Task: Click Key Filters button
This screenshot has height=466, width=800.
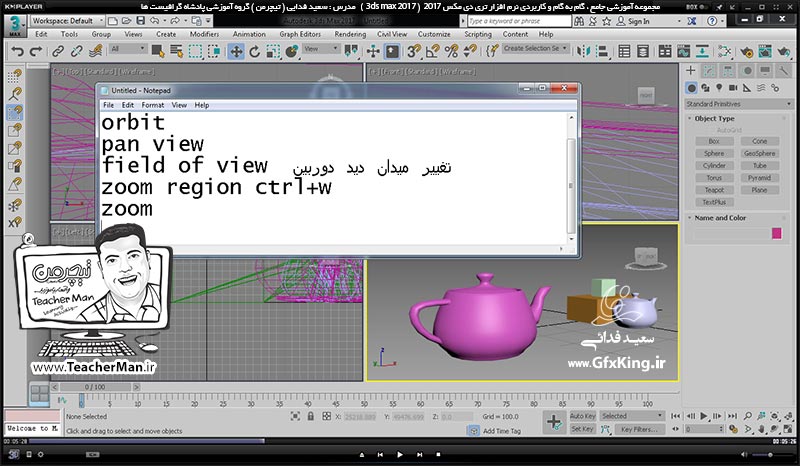Action: click(x=639, y=430)
